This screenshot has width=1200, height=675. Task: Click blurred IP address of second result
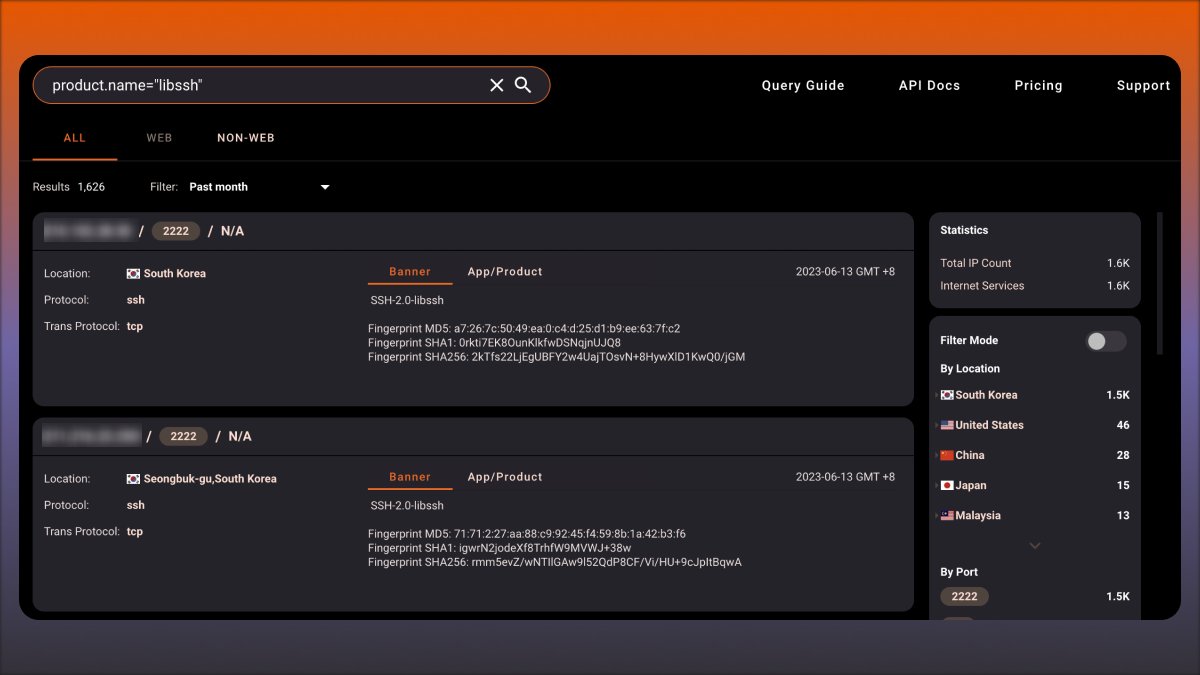tap(91, 437)
